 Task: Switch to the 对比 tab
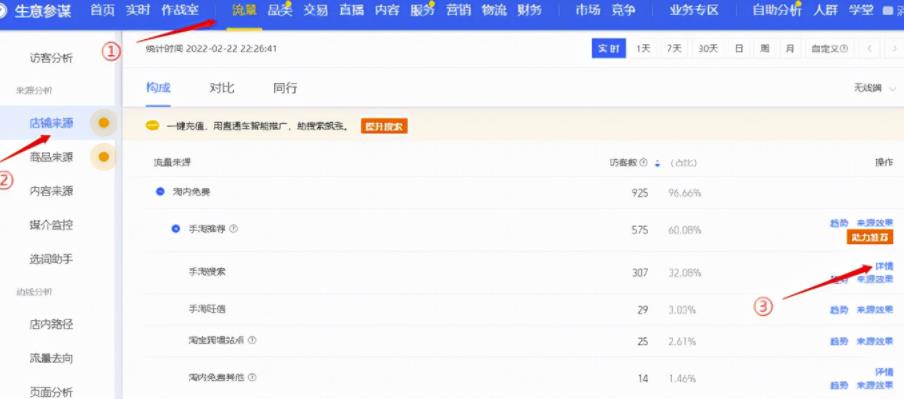point(222,88)
